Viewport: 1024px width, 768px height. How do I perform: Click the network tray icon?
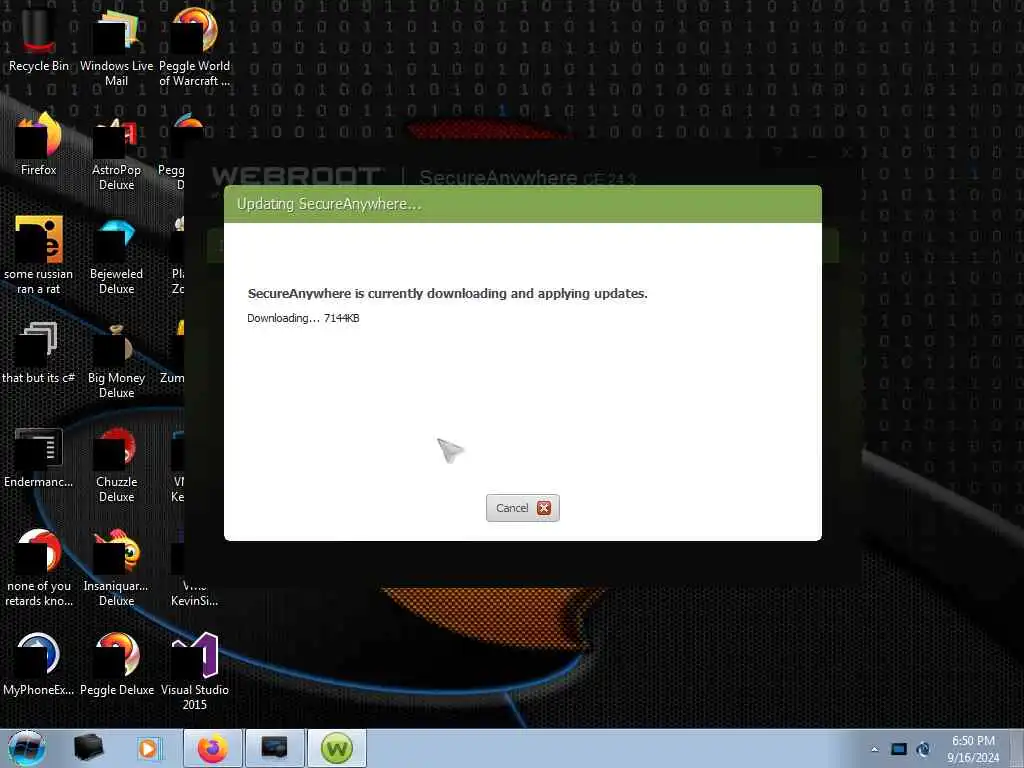(923, 749)
